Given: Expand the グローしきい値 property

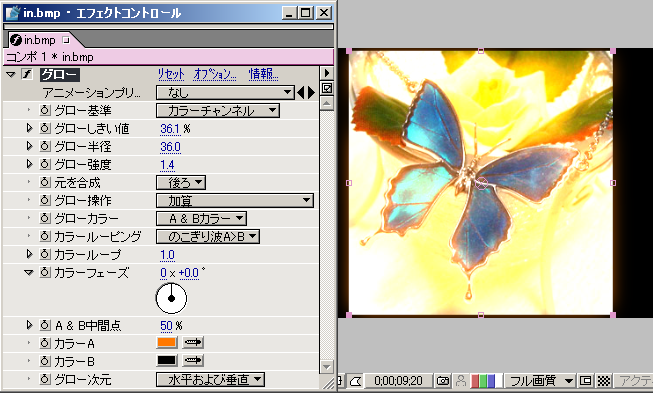Looking at the screenshot, I should click(x=29, y=128).
